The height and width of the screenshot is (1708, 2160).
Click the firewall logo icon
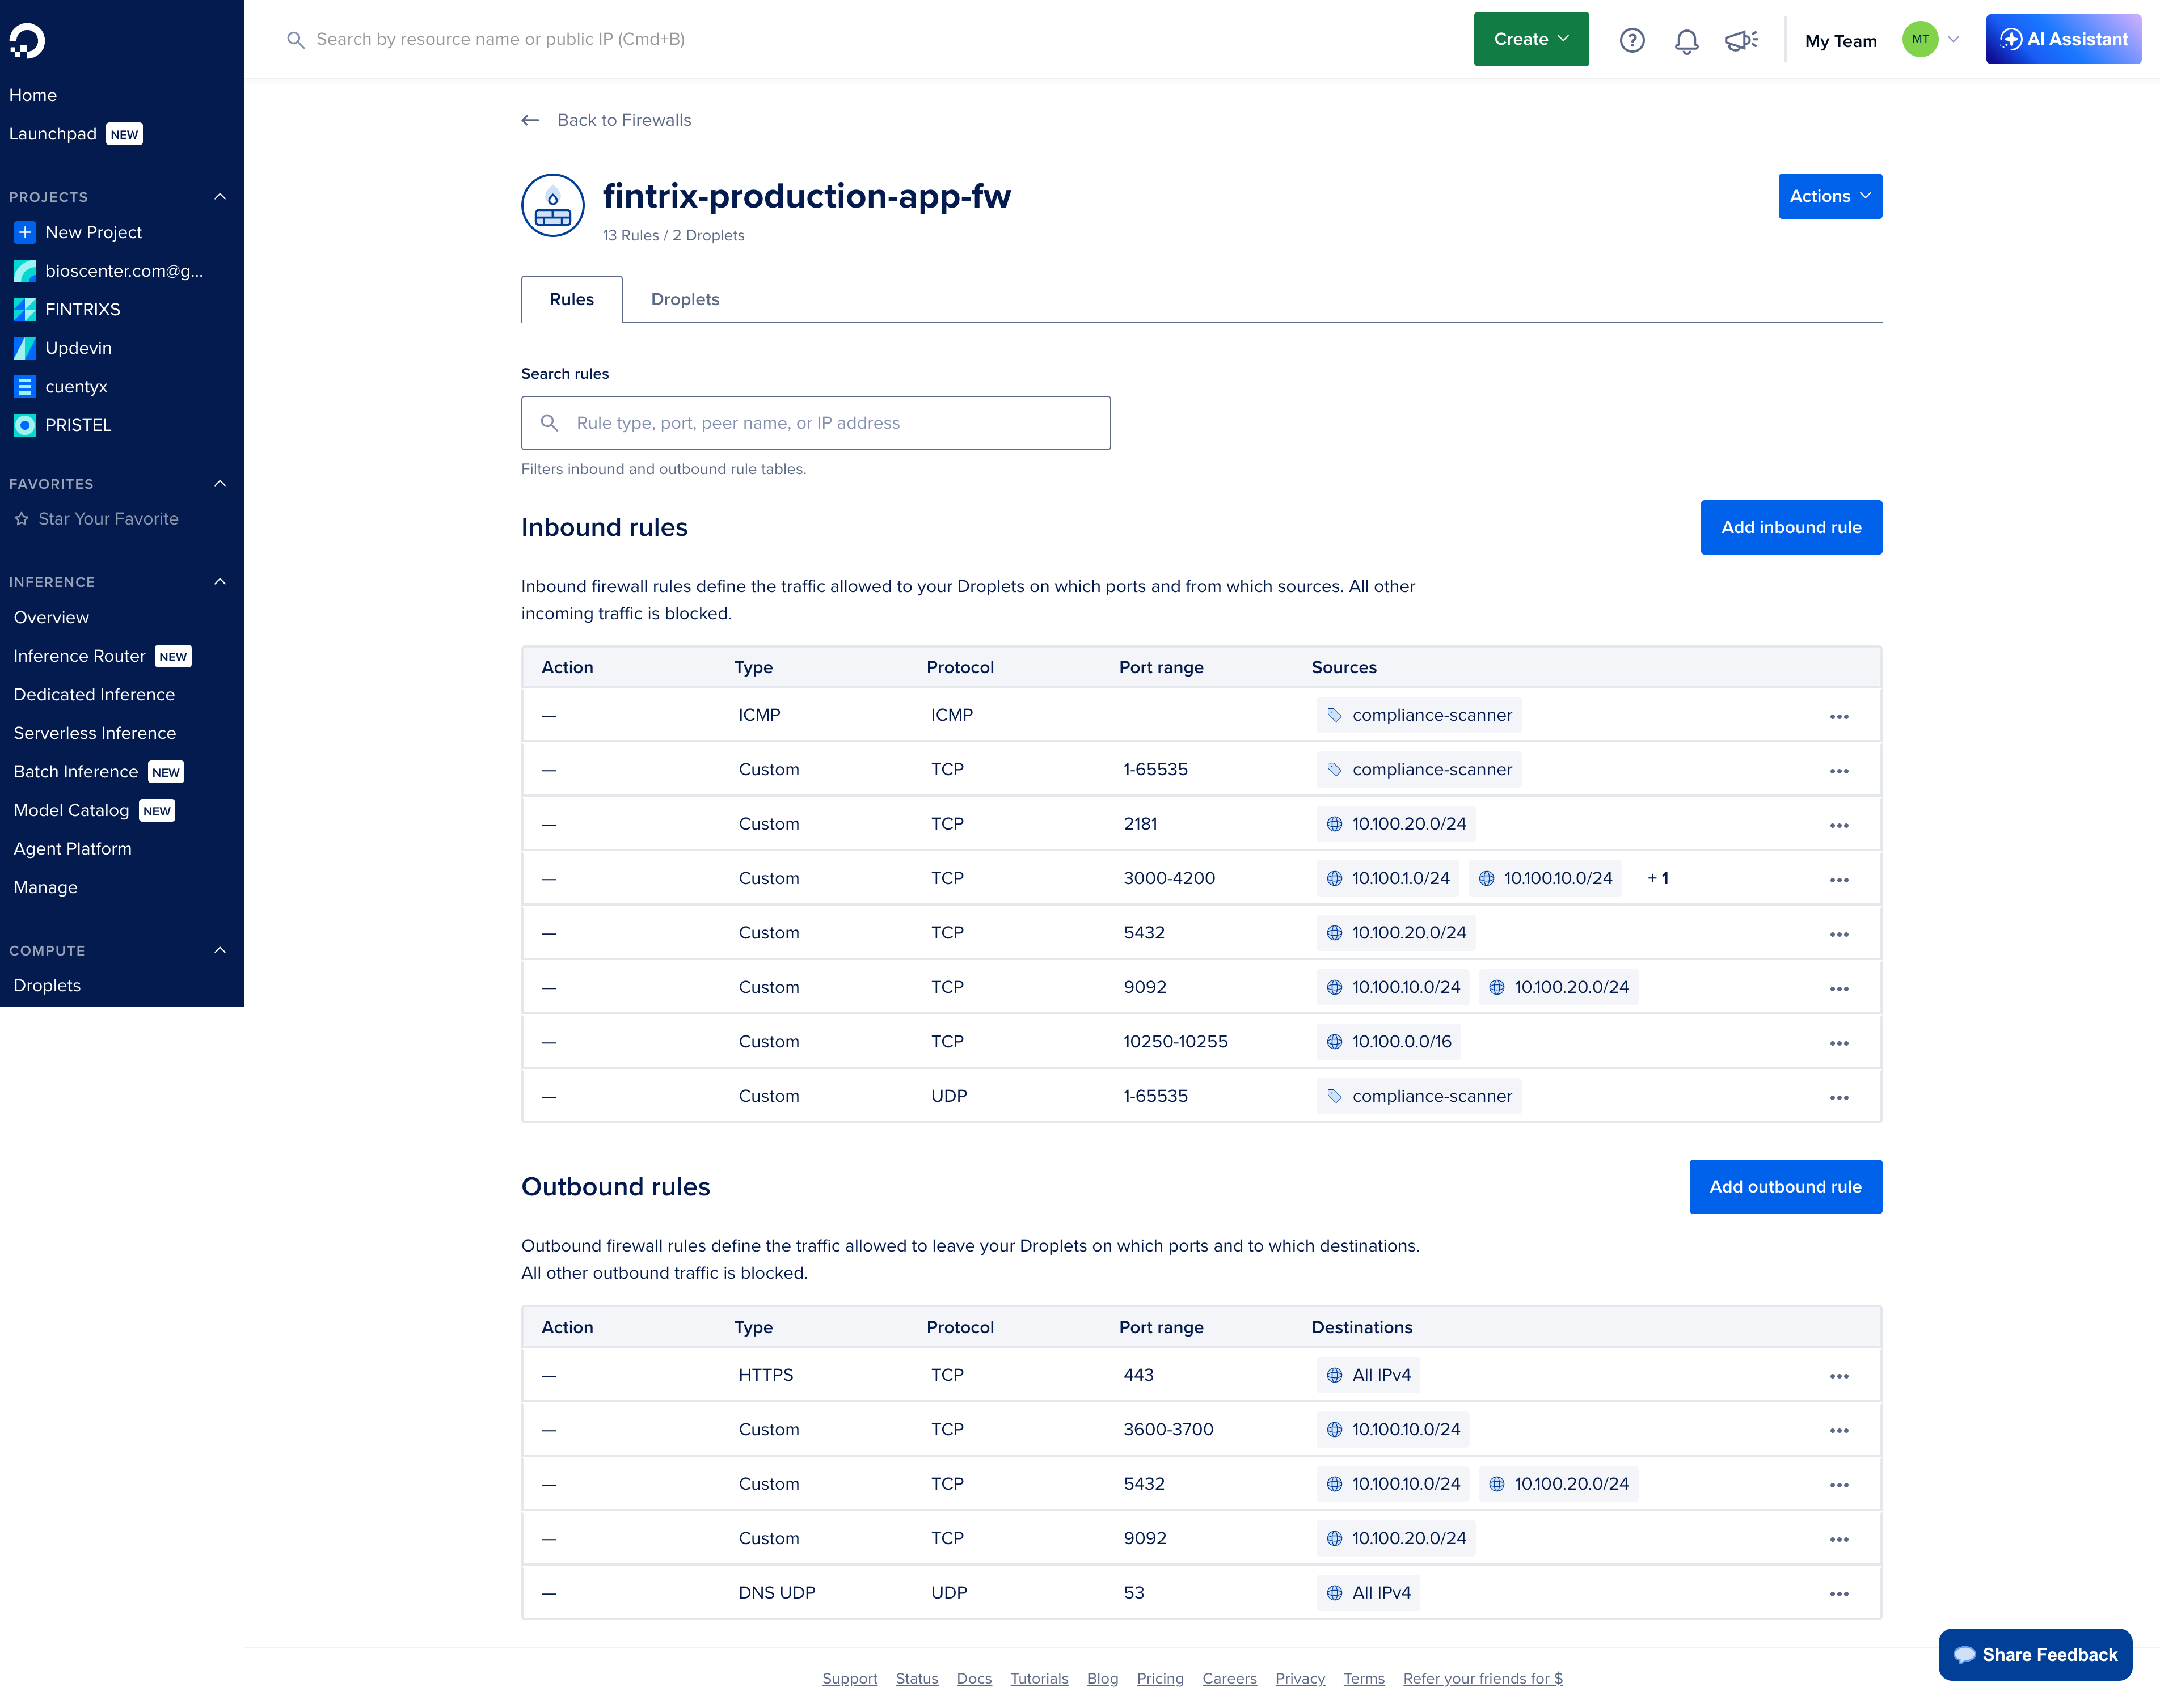(553, 205)
